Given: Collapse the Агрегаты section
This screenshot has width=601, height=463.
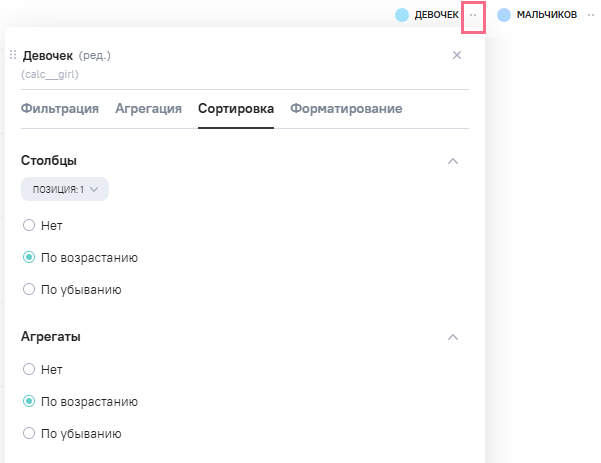Looking at the screenshot, I should pos(453,337).
